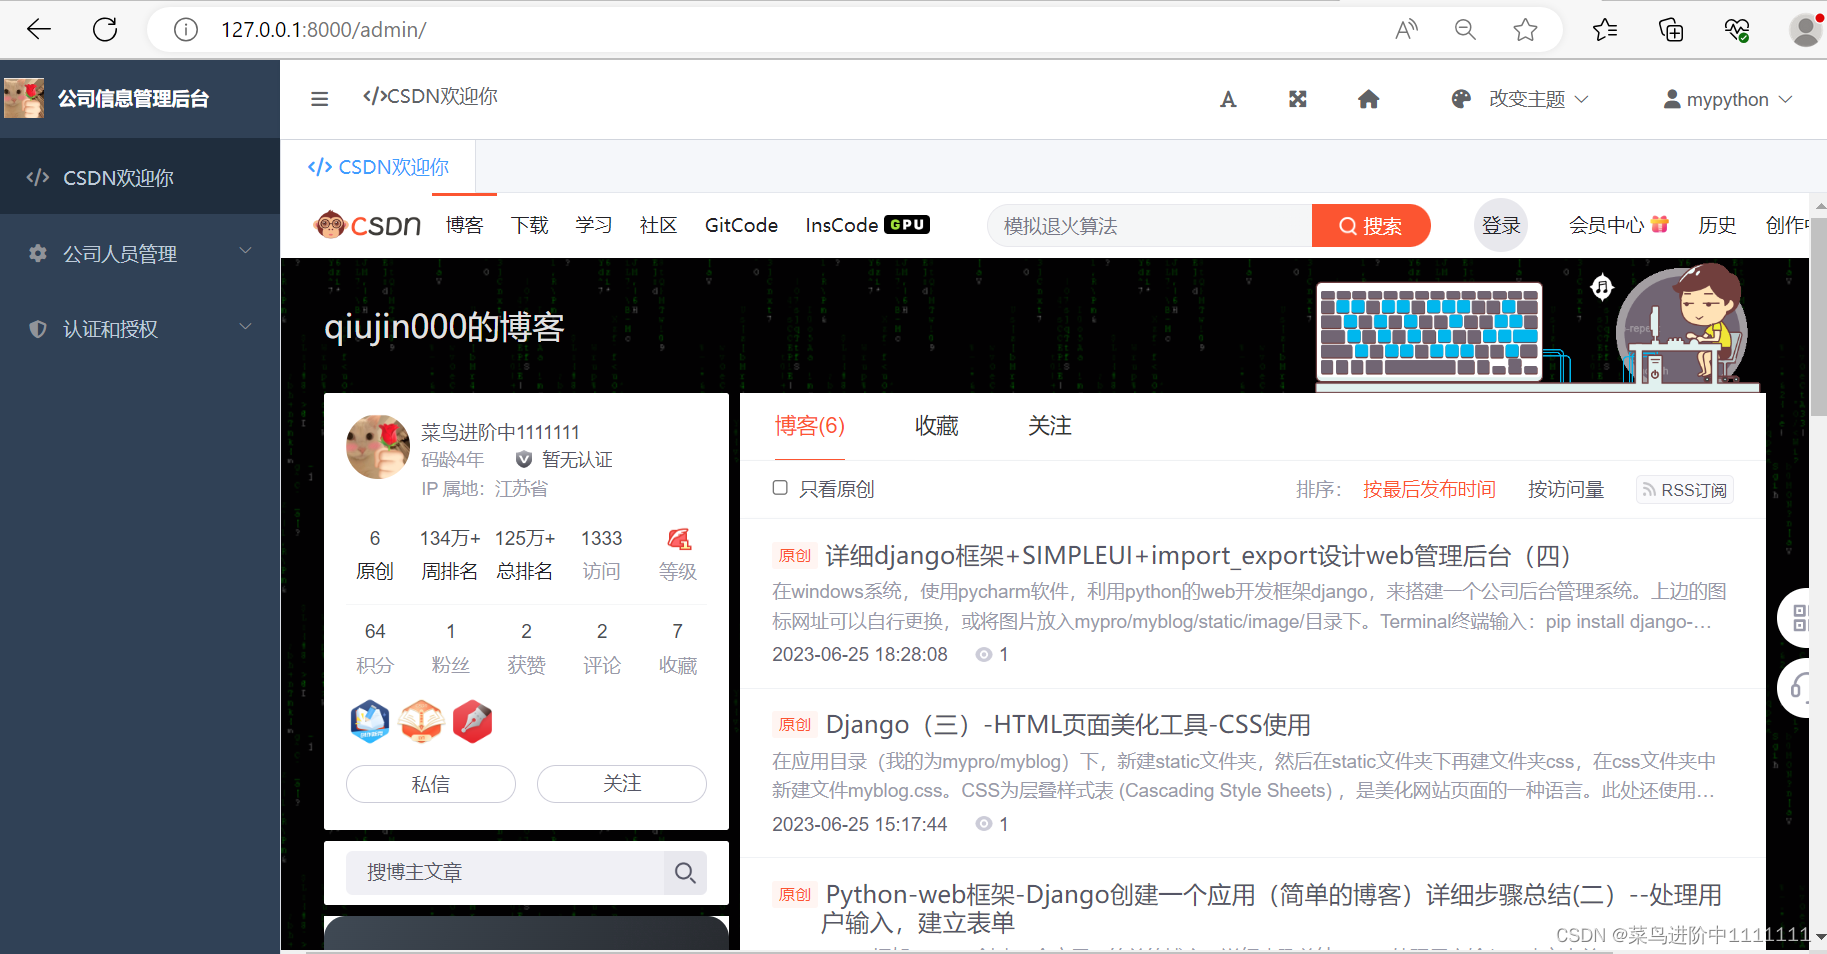This screenshot has width=1827, height=954.
Task: Click the browser refresh icon
Action: click(104, 29)
